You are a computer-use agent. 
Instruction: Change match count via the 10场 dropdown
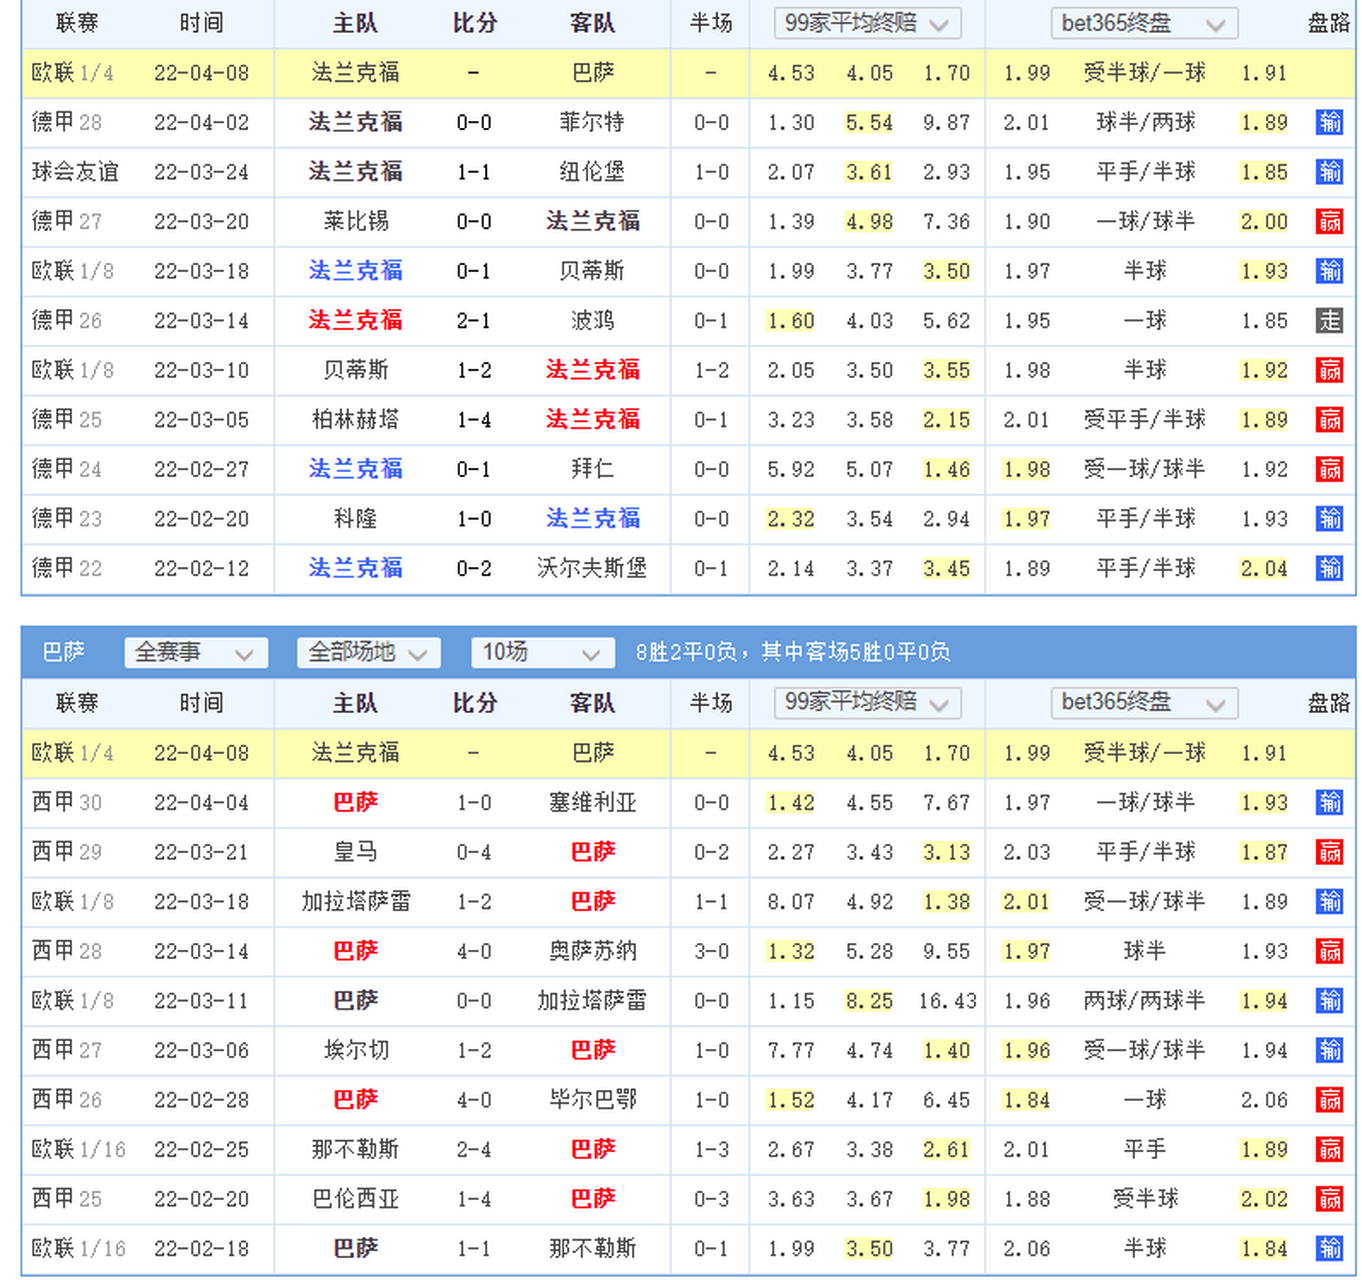[x=542, y=652]
